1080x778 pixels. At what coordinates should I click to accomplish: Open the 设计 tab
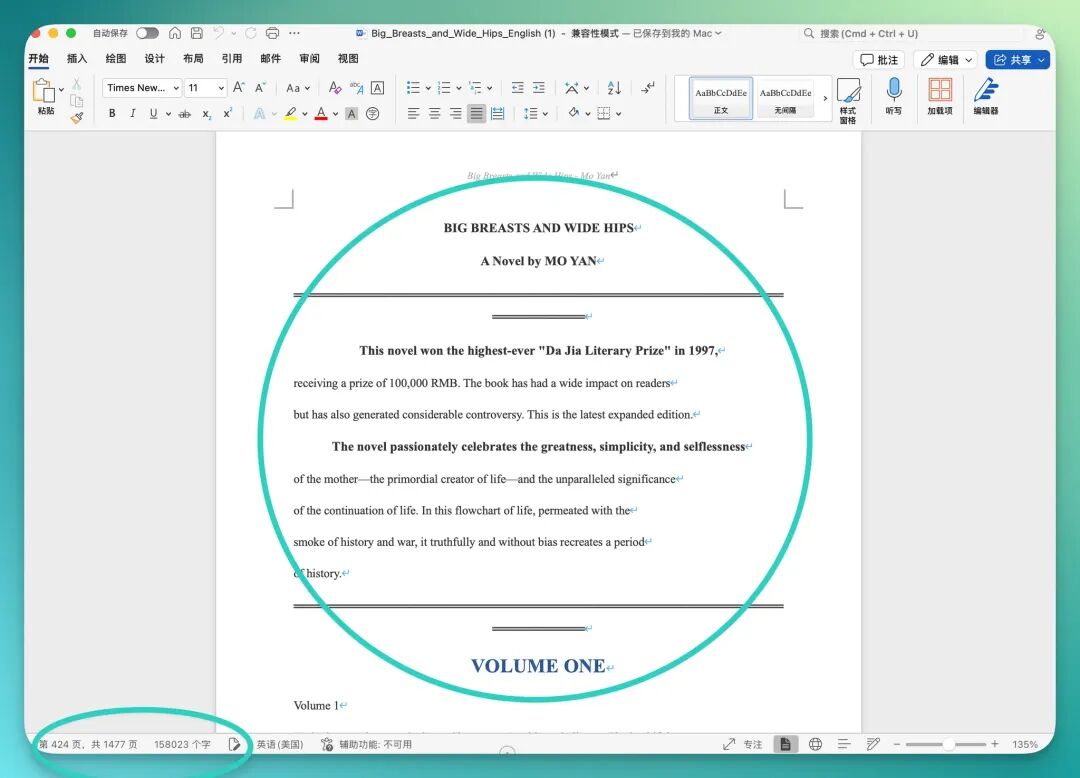154,59
